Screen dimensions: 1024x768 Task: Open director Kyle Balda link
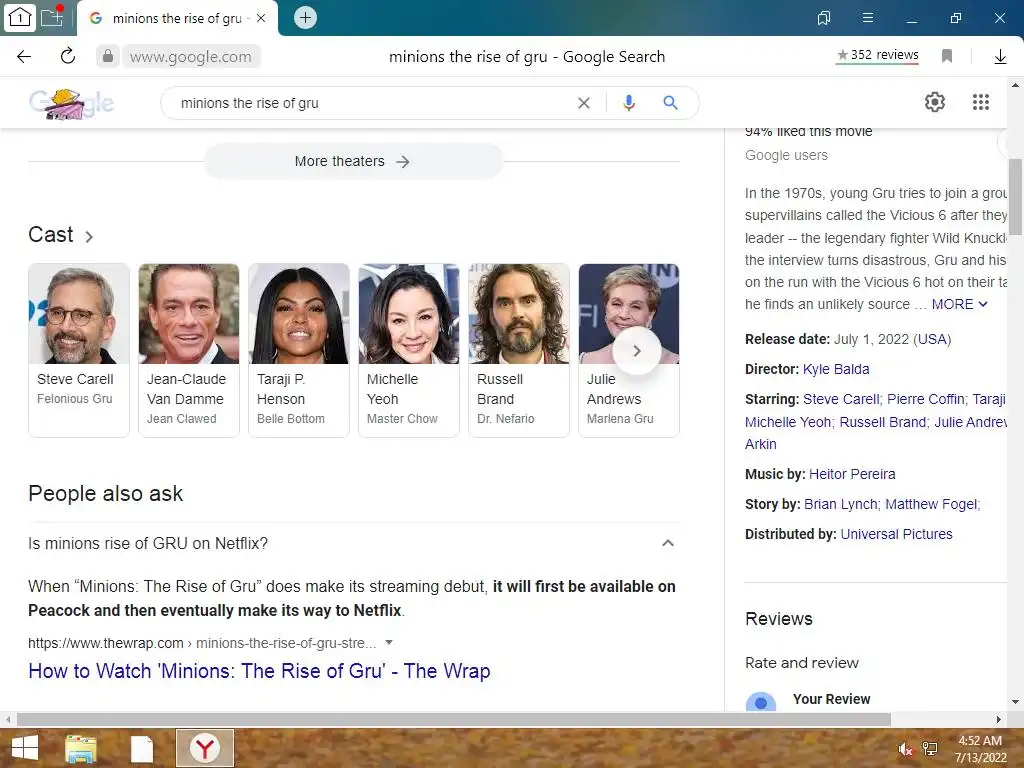click(836, 370)
